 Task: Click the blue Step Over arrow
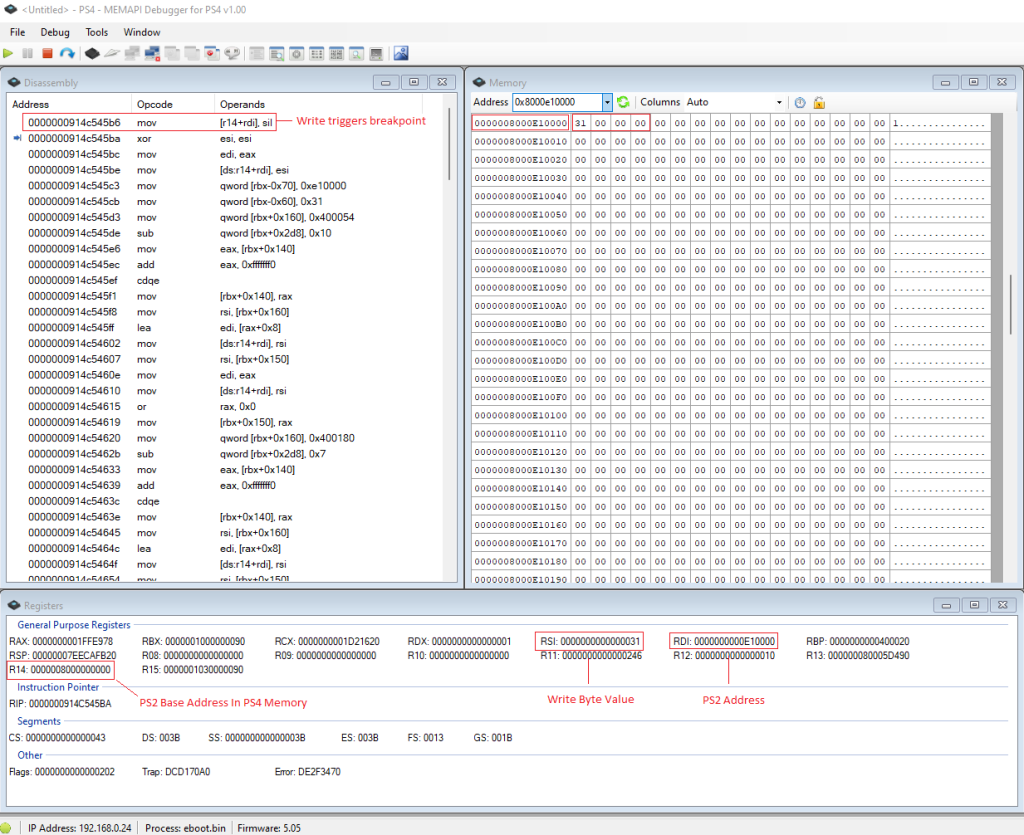point(66,53)
